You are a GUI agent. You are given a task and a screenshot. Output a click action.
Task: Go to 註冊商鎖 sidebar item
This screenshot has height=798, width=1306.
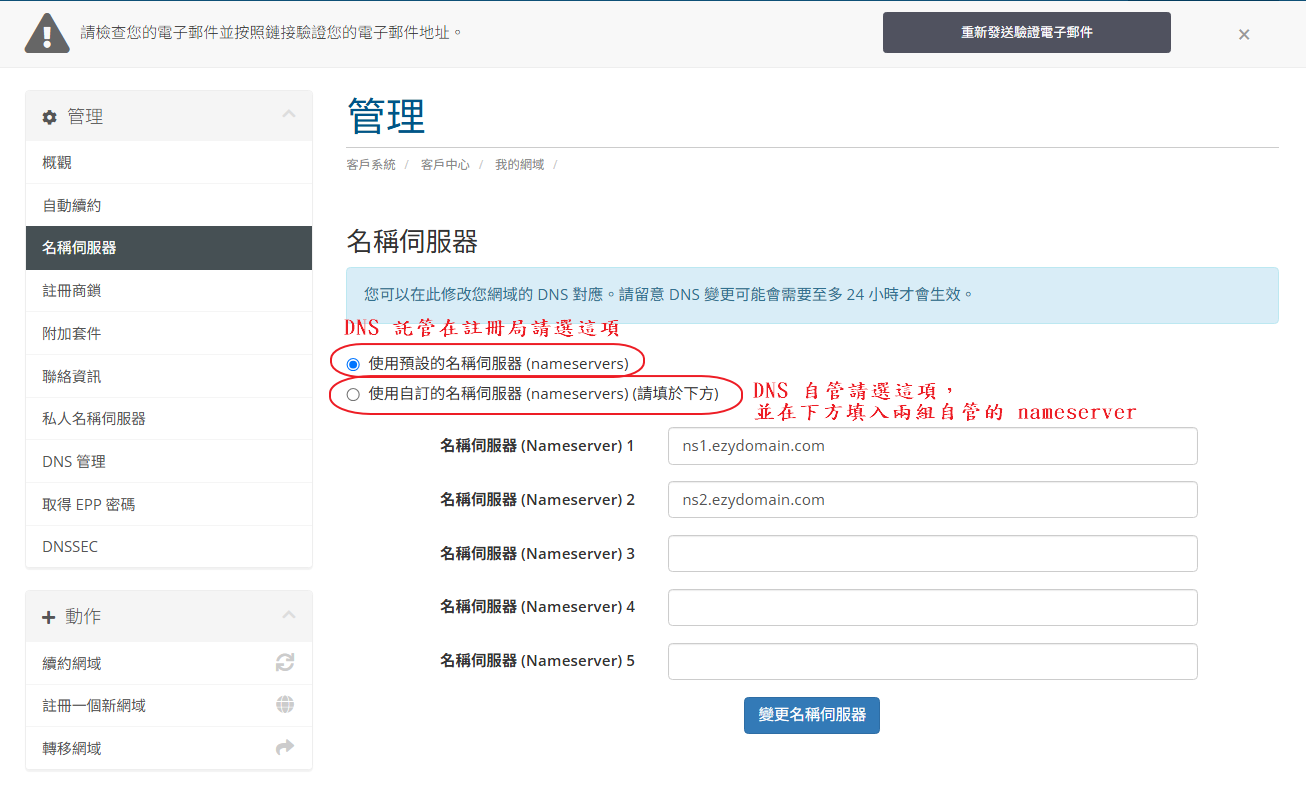coord(71,290)
